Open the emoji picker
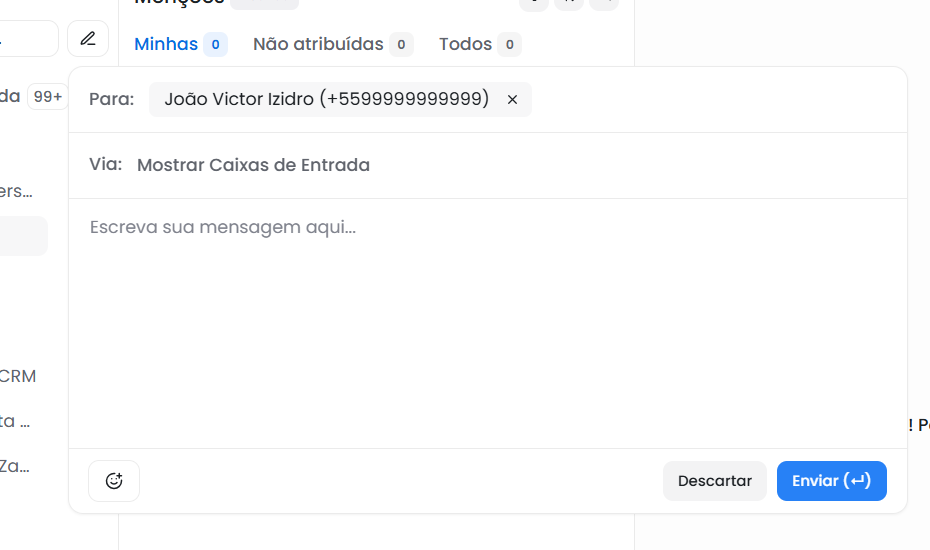Viewport: 930px width, 550px height. [114, 481]
